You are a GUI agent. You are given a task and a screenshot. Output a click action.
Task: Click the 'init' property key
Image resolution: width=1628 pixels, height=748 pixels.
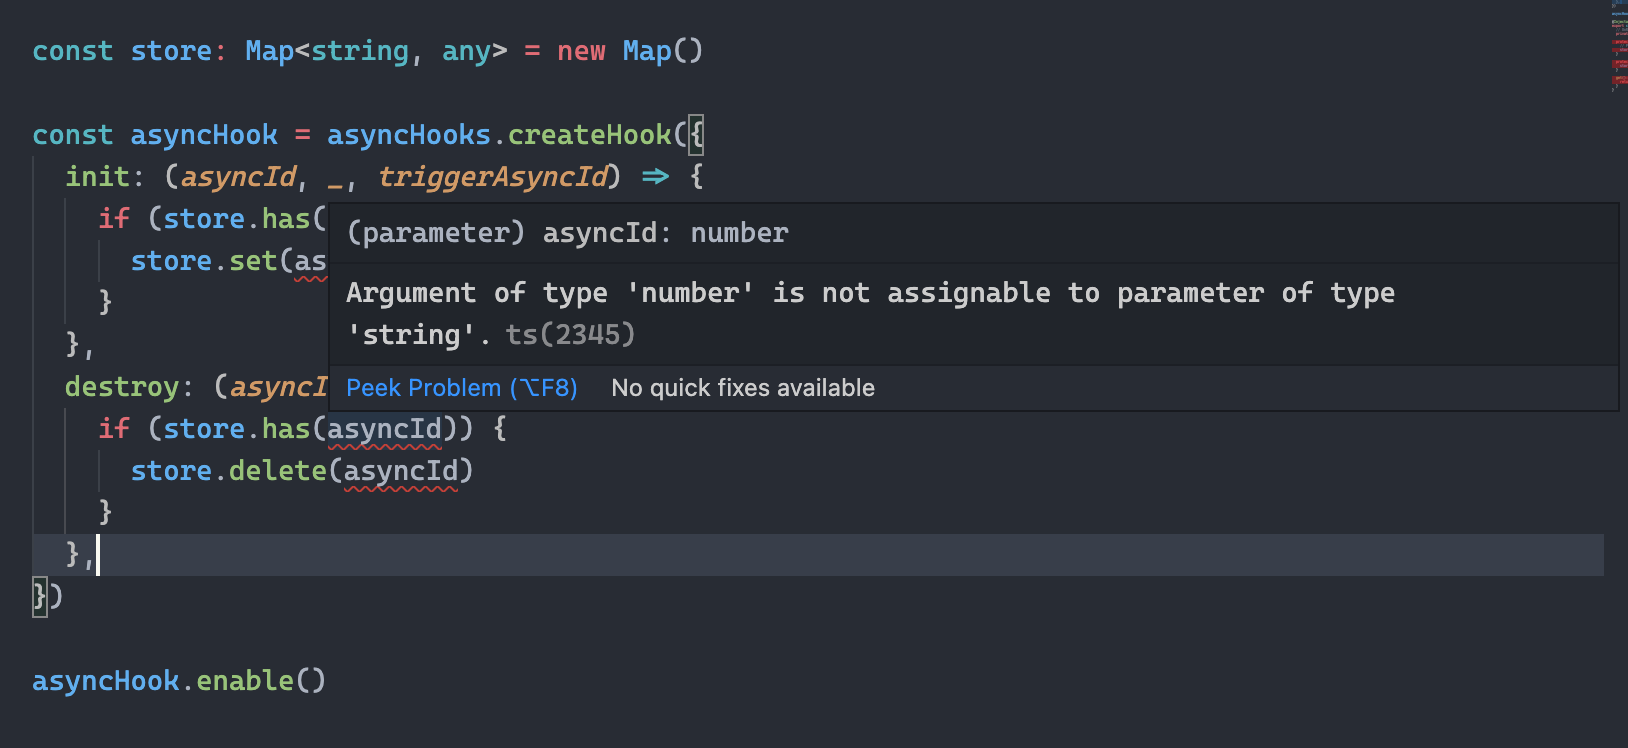pyautogui.click(x=97, y=177)
